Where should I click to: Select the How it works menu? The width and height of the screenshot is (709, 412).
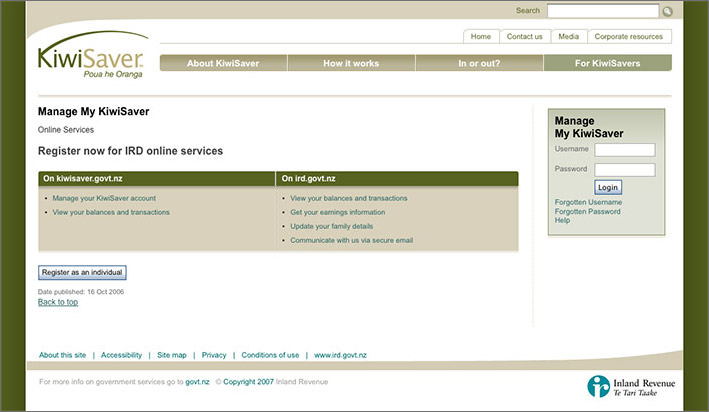tap(351, 63)
